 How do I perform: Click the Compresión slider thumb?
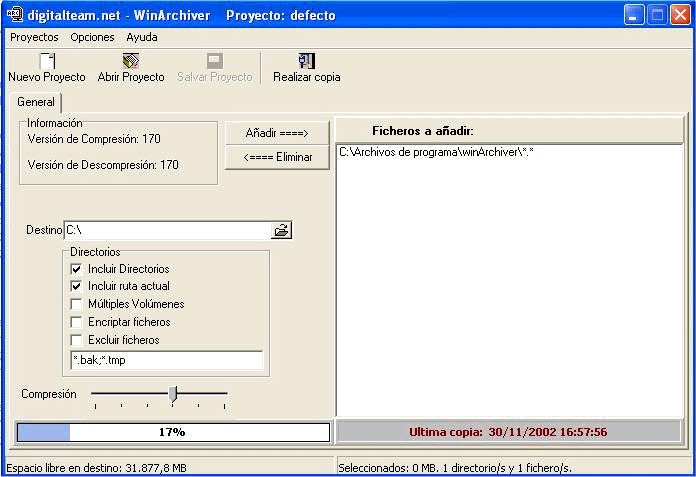[x=173, y=394]
